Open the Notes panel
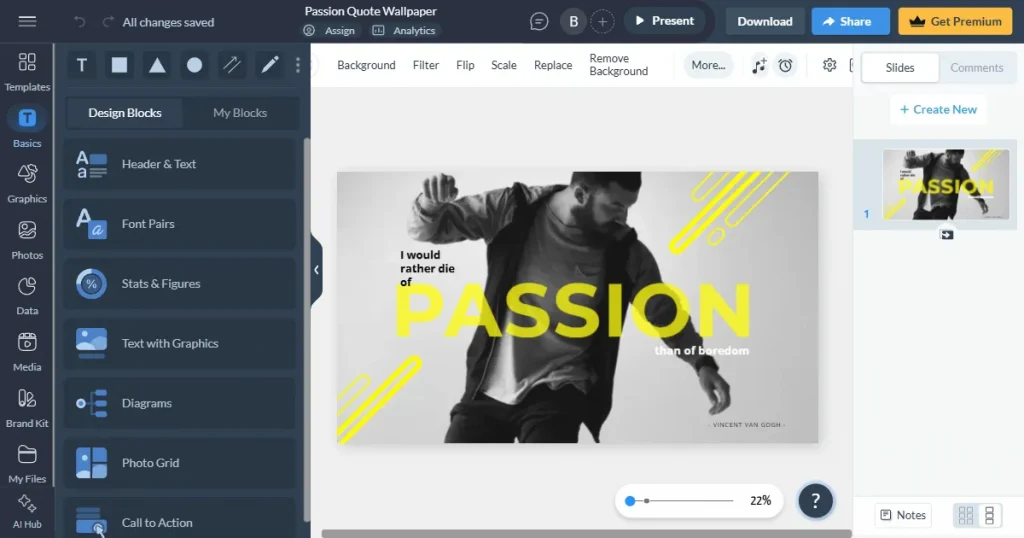Image resolution: width=1024 pixels, height=538 pixels. tap(903, 515)
